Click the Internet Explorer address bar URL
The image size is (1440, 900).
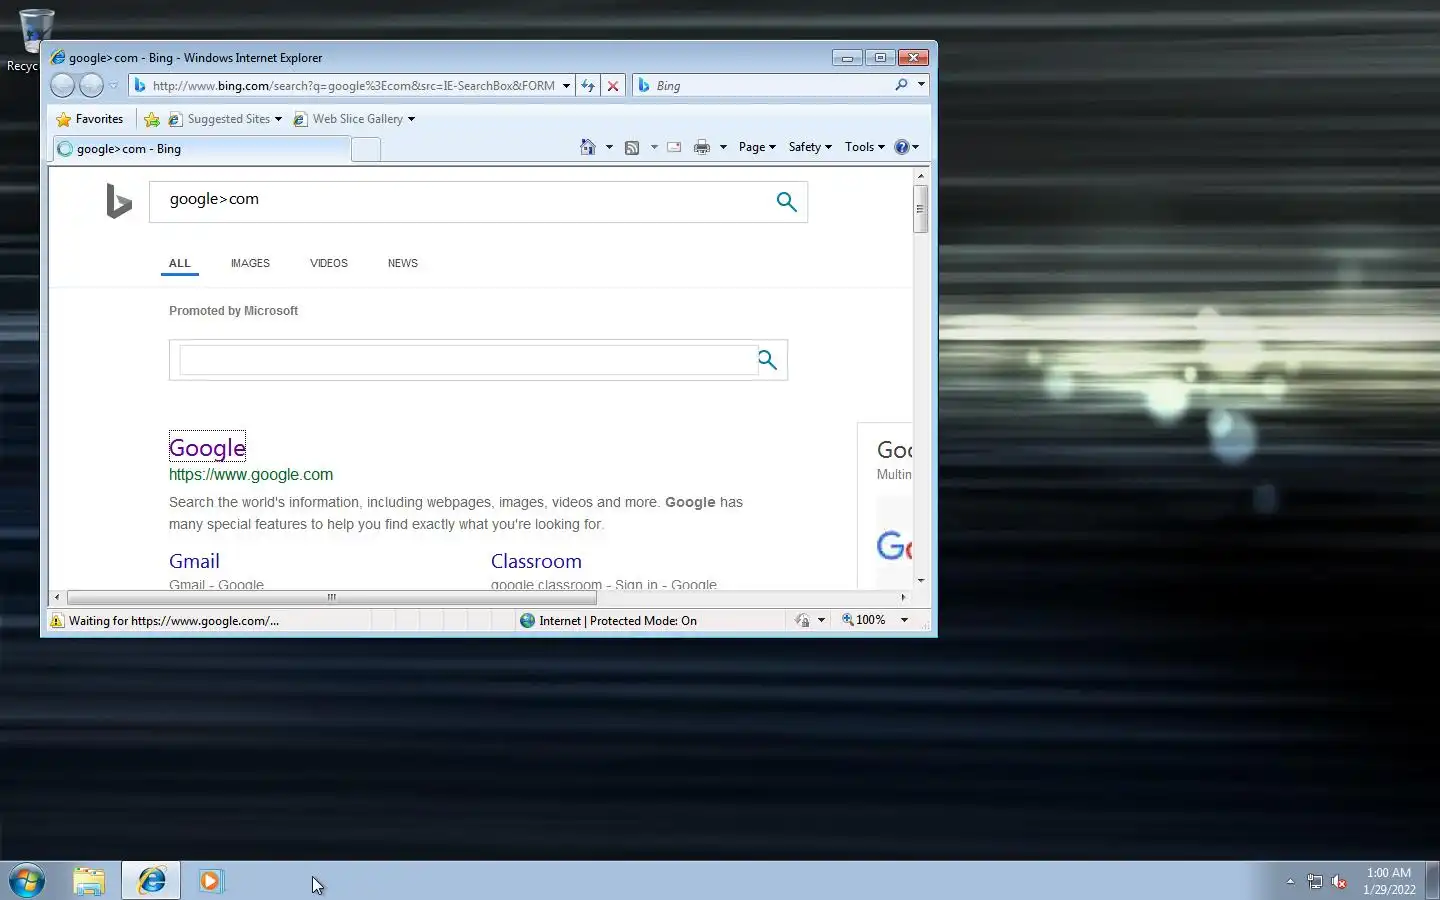[354, 86]
